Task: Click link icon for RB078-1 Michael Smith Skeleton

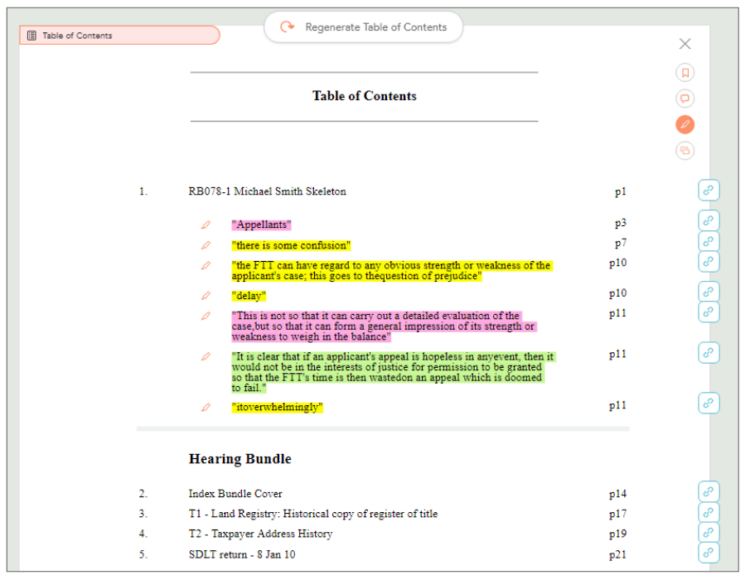Action: point(708,190)
